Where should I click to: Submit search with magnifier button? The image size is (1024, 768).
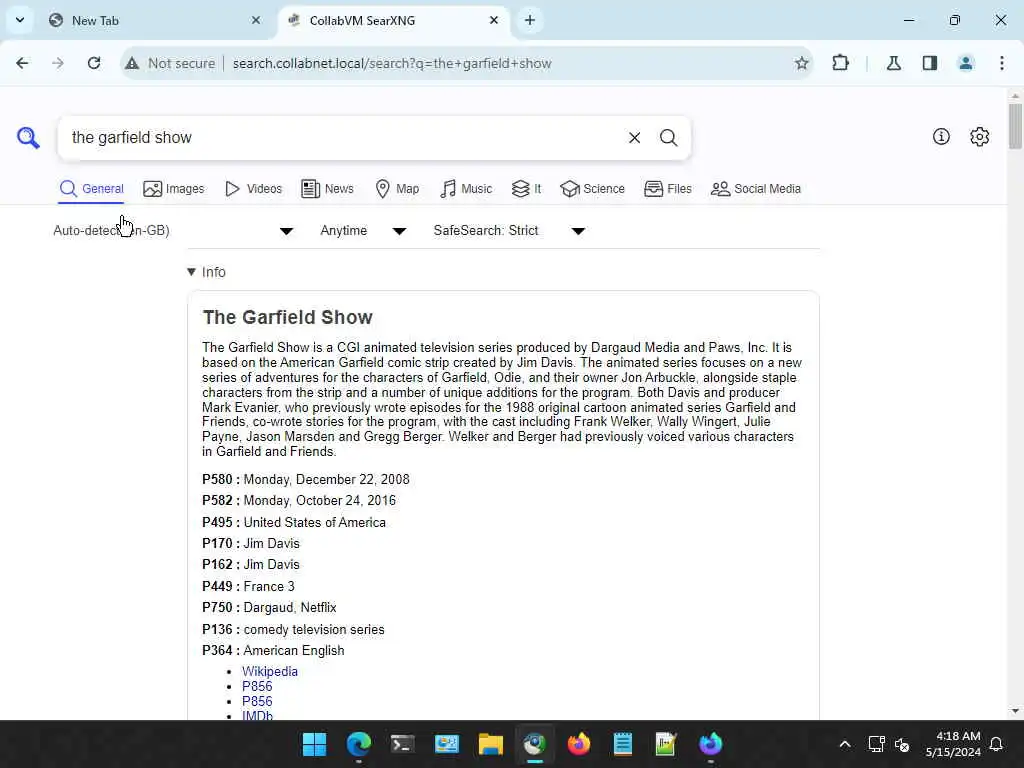coord(668,138)
